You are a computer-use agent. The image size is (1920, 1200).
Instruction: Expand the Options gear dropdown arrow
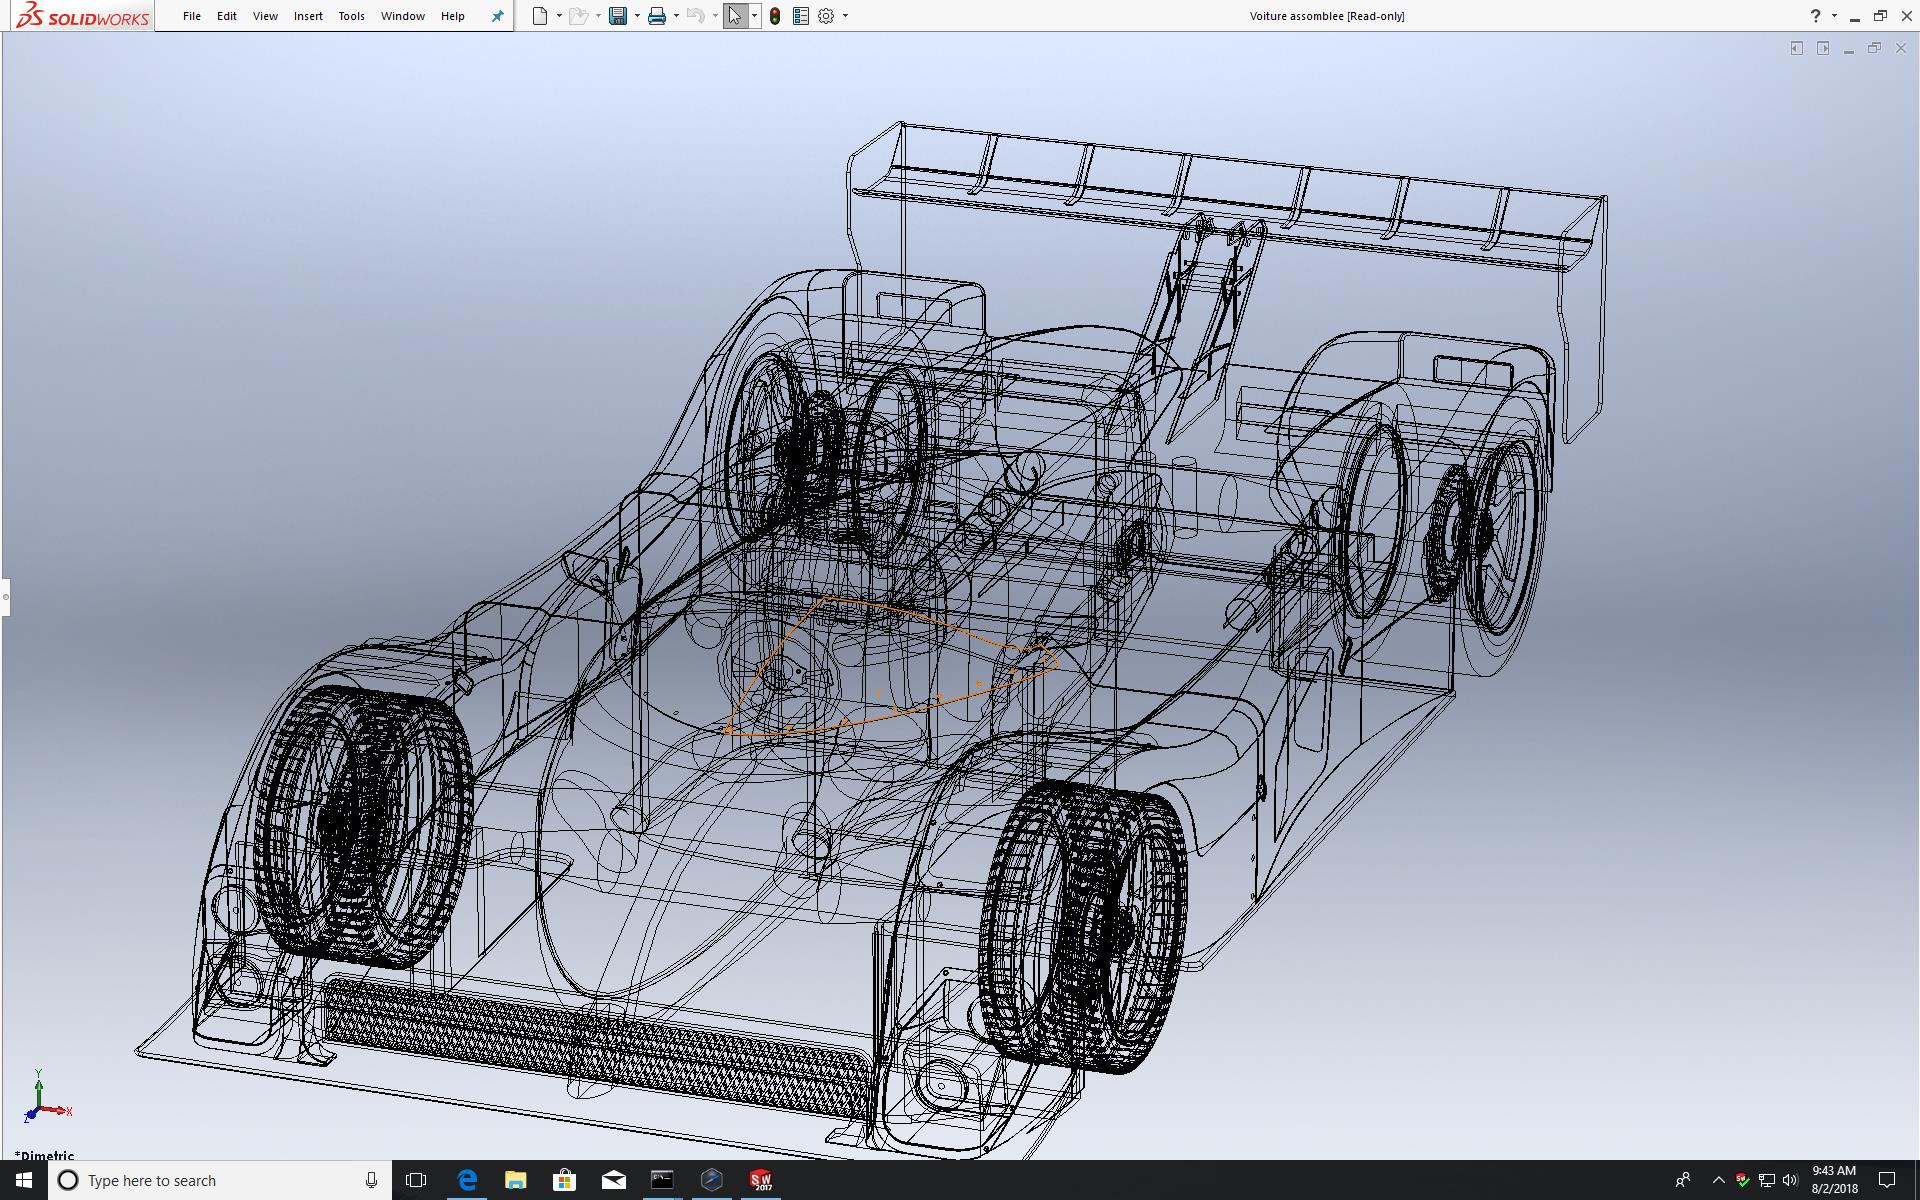(845, 16)
